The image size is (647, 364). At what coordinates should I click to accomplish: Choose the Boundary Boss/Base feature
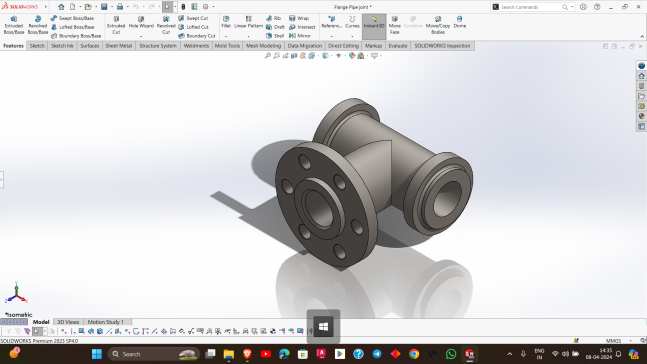tap(76, 36)
